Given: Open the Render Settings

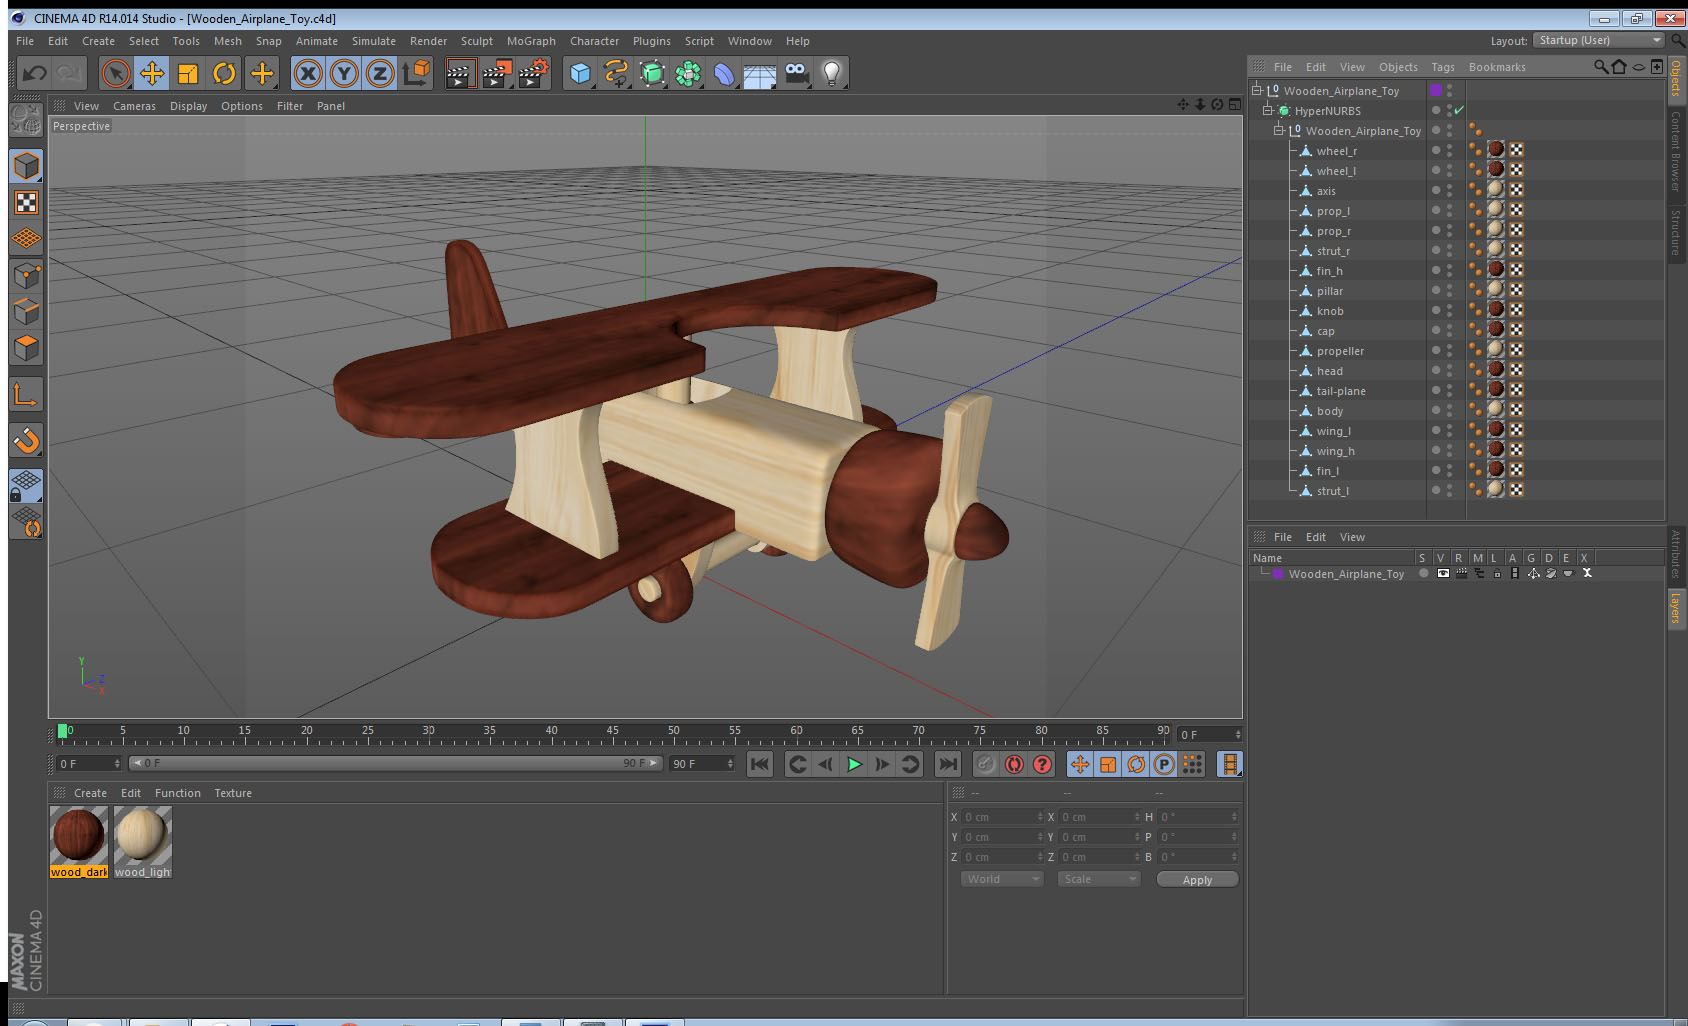Looking at the screenshot, I should [x=534, y=73].
